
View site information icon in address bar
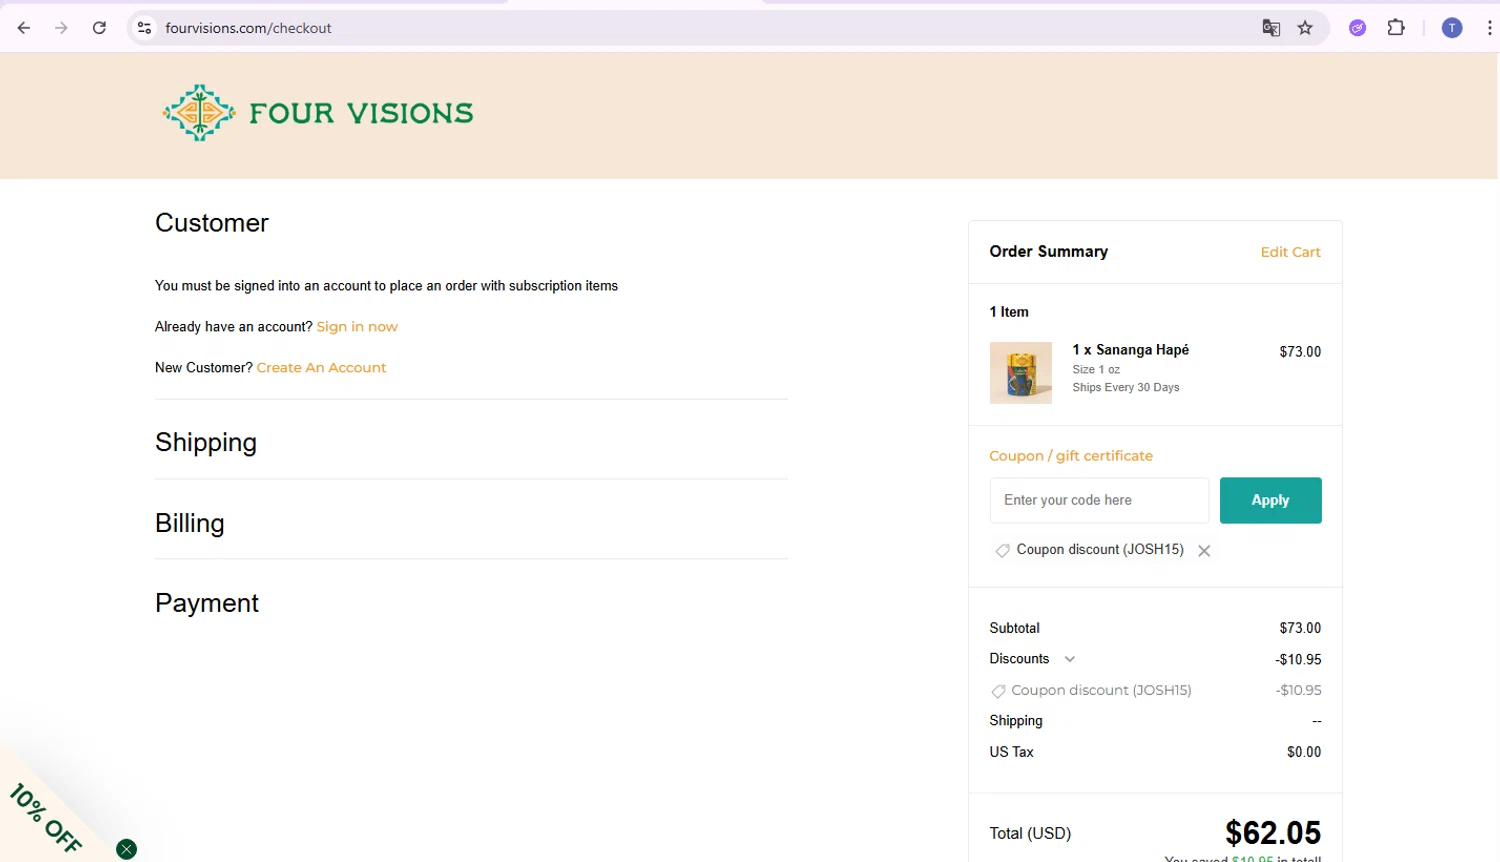(145, 28)
